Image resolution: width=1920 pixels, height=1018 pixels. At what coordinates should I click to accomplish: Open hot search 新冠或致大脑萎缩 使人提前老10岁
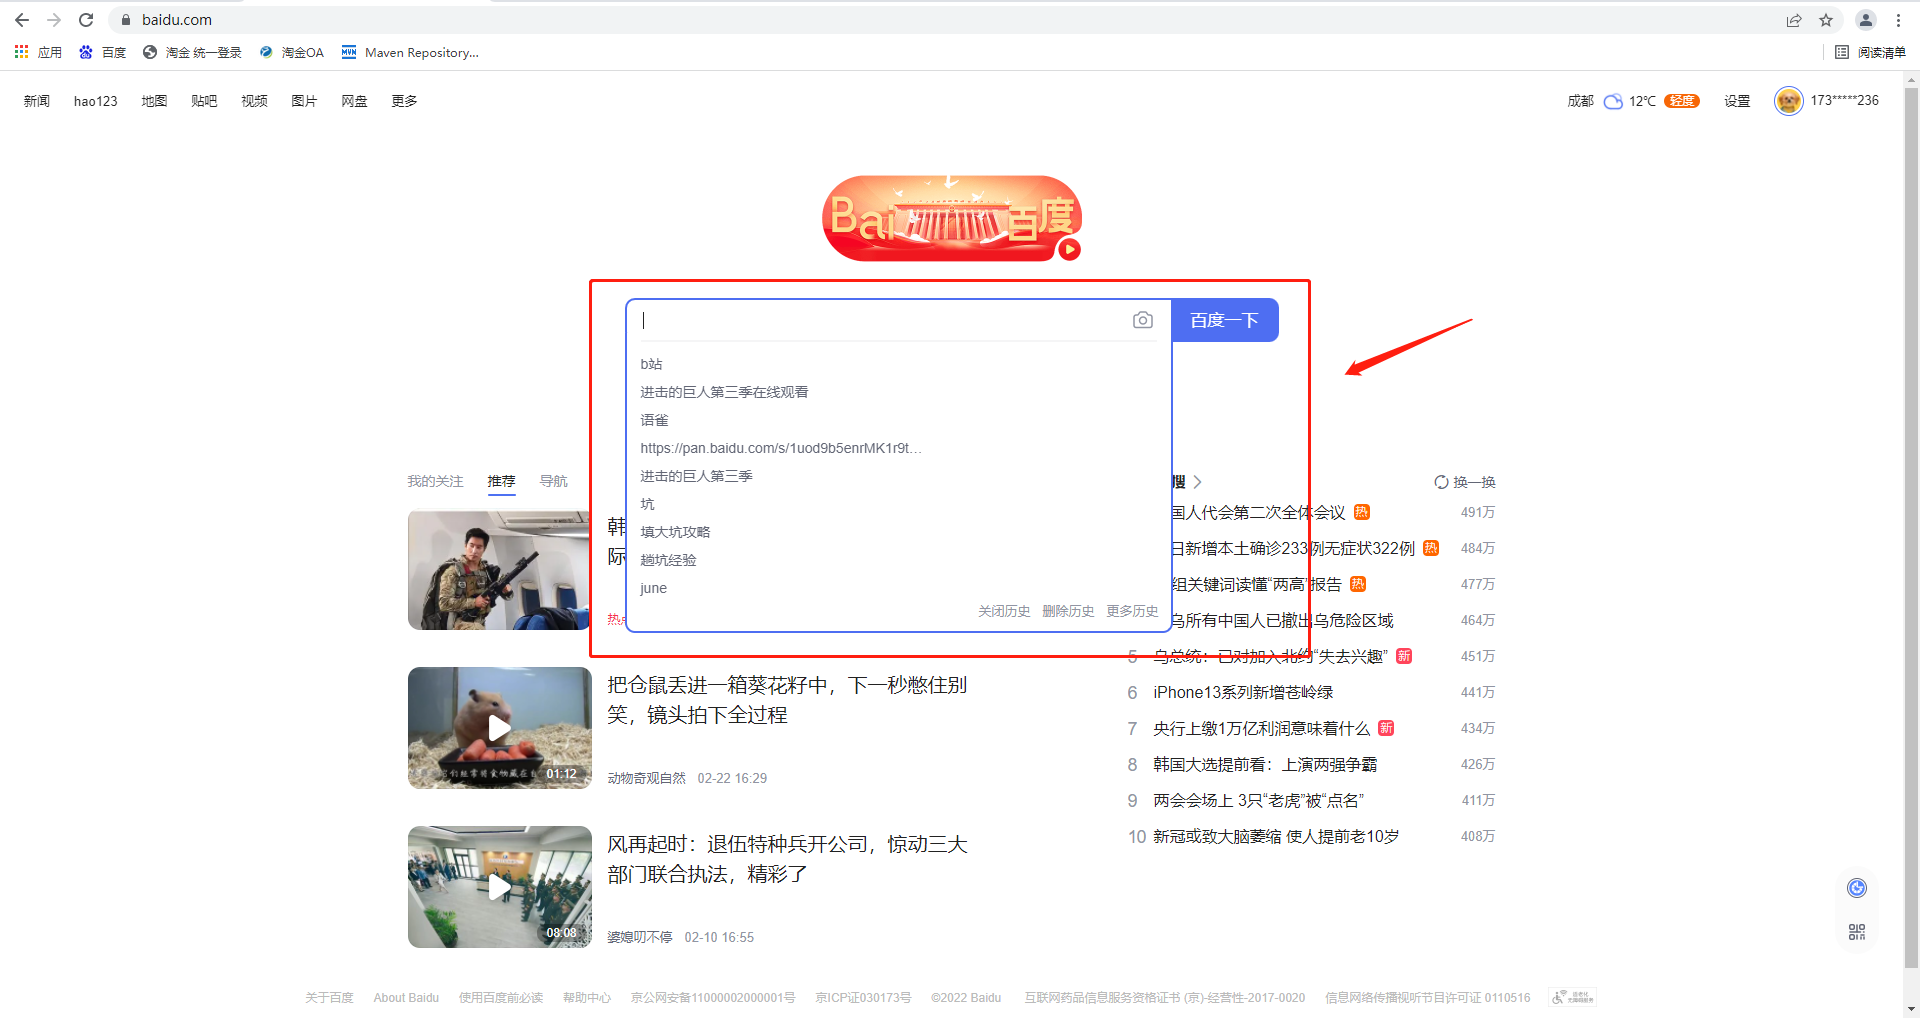[x=1276, y=836]
